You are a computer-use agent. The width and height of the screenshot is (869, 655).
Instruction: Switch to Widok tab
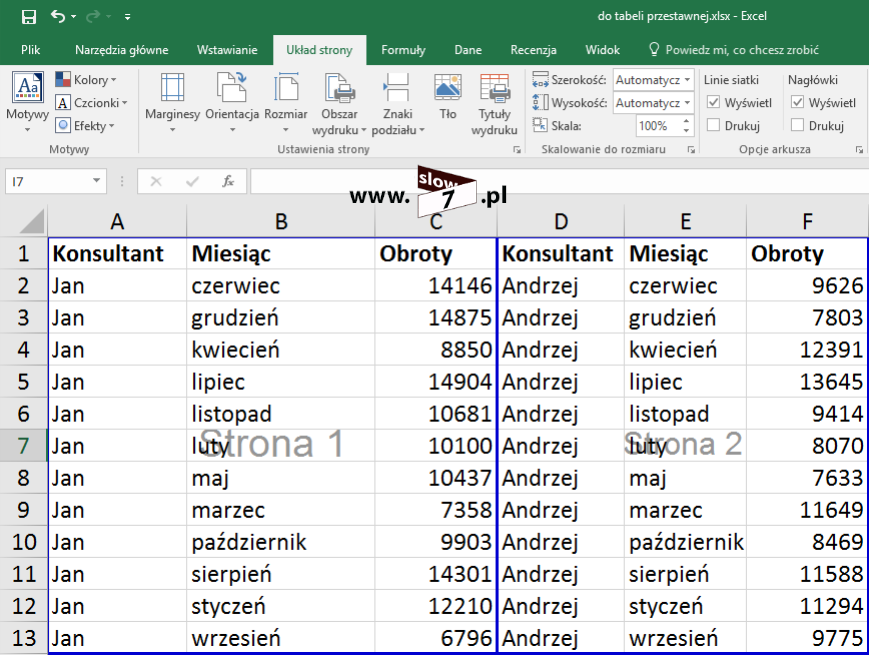tap(602, 50)
